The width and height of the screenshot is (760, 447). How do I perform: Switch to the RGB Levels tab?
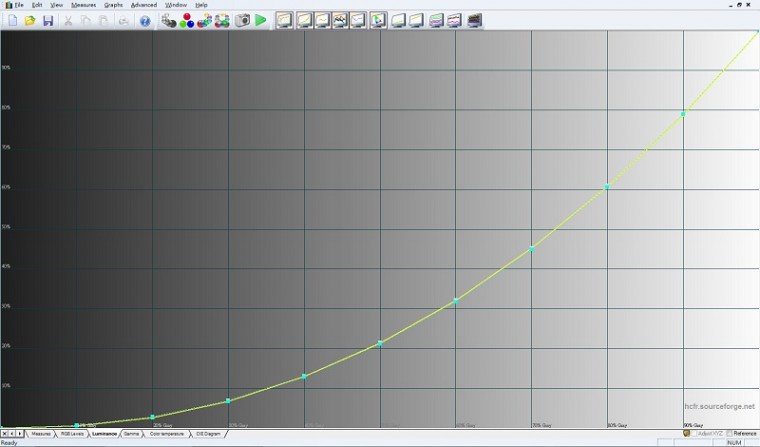(x=72, y=433)
